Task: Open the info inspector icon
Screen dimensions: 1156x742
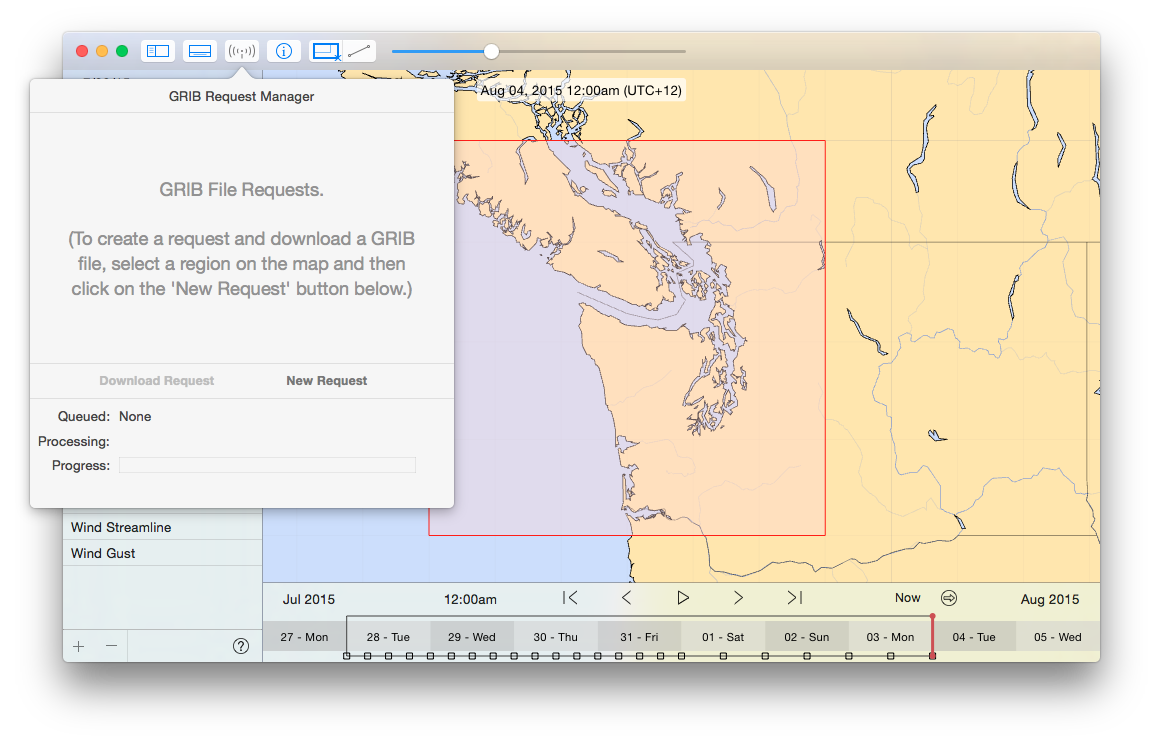Action: tap(284, 51)
